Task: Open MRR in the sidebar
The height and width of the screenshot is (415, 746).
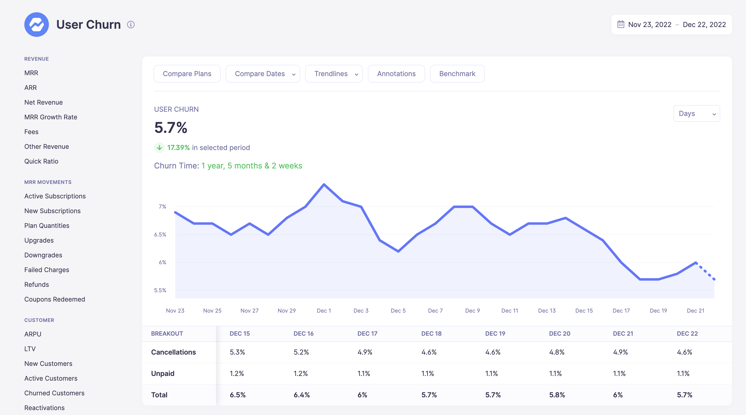Action: [31, 73]
